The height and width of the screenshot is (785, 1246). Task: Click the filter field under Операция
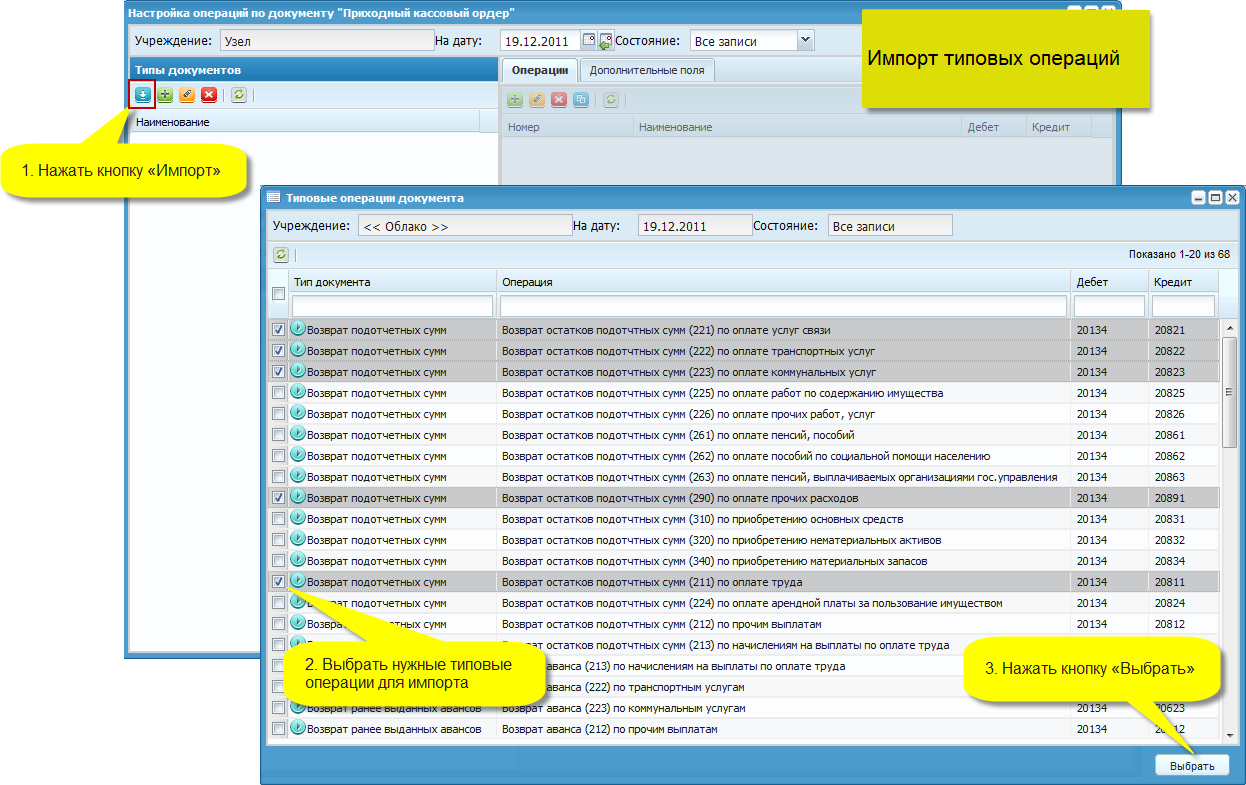[783, 306]
